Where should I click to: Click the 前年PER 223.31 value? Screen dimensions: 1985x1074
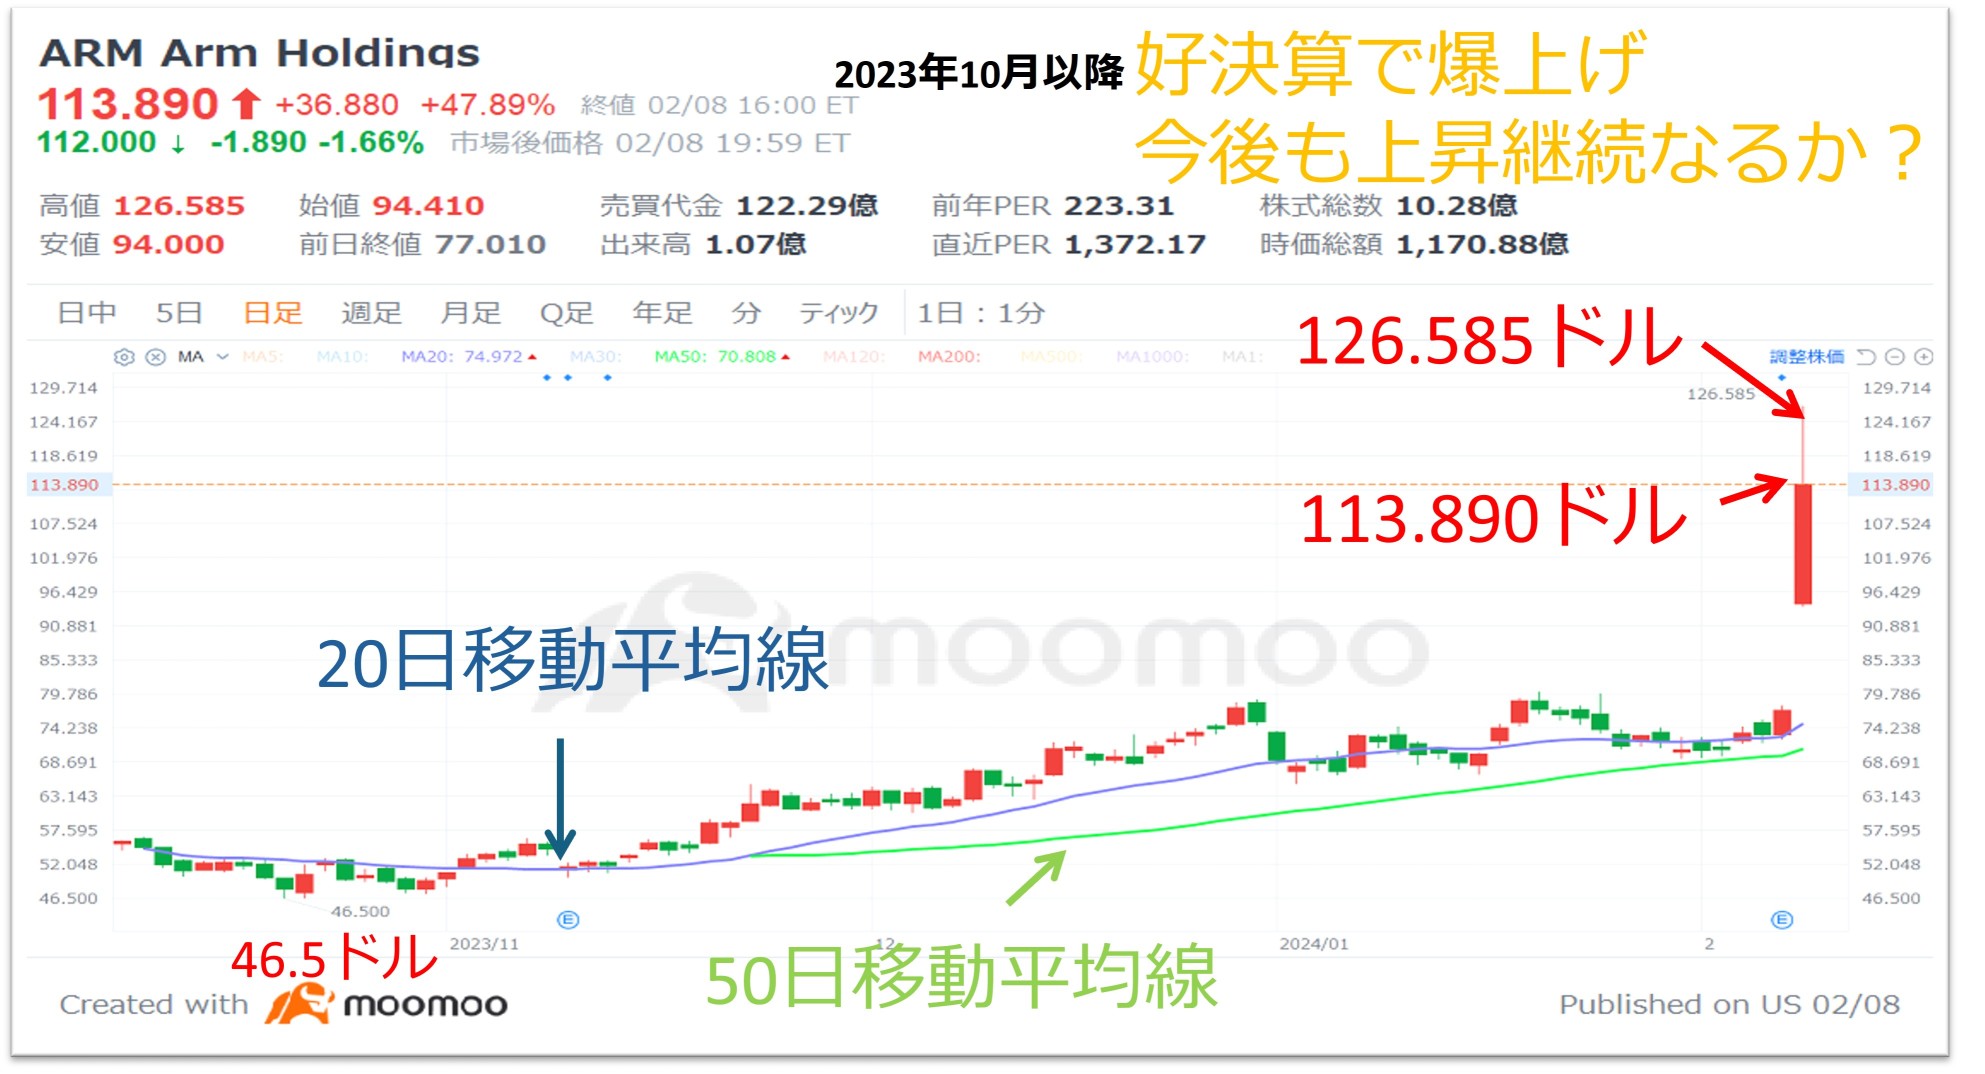[1119, 206]
